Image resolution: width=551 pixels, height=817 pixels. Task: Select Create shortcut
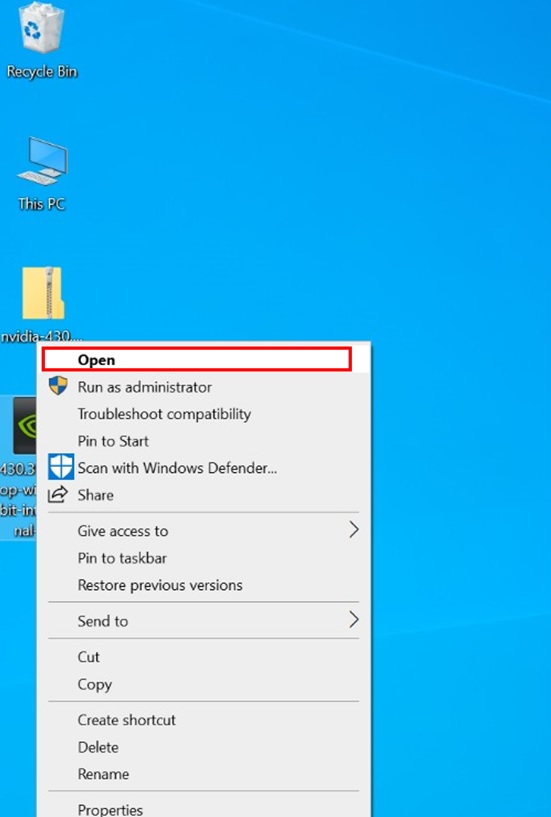pos(204,720)
